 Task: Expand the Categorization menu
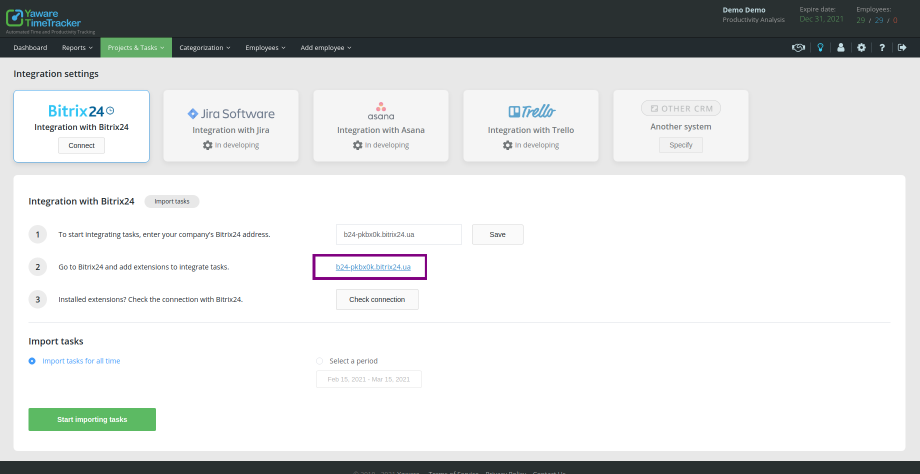click(205, 48)
